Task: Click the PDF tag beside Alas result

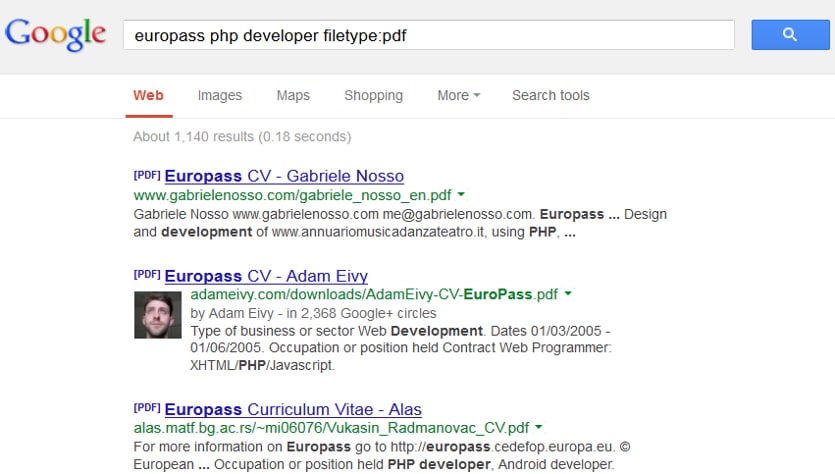Action: tap(147, 408)
